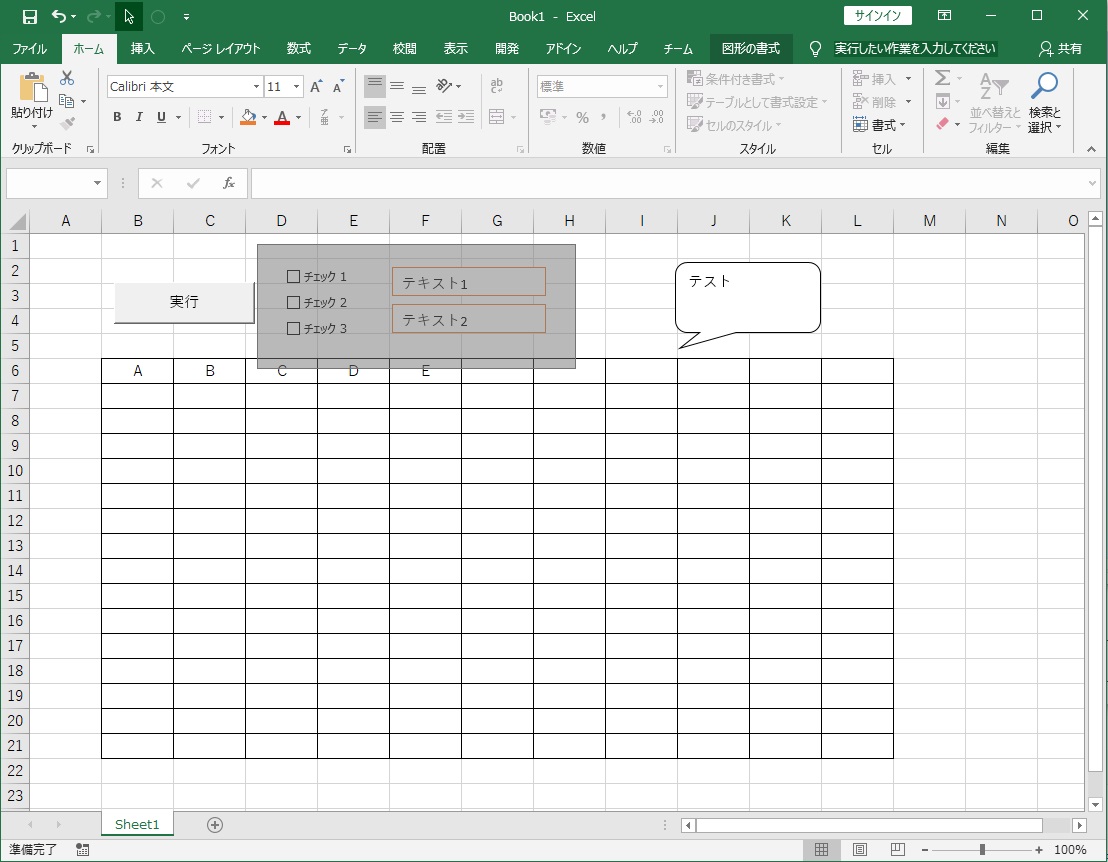Screen dimensions: 1108x862
Task: Click the Save icon in title bar
Action: point(30,16)
